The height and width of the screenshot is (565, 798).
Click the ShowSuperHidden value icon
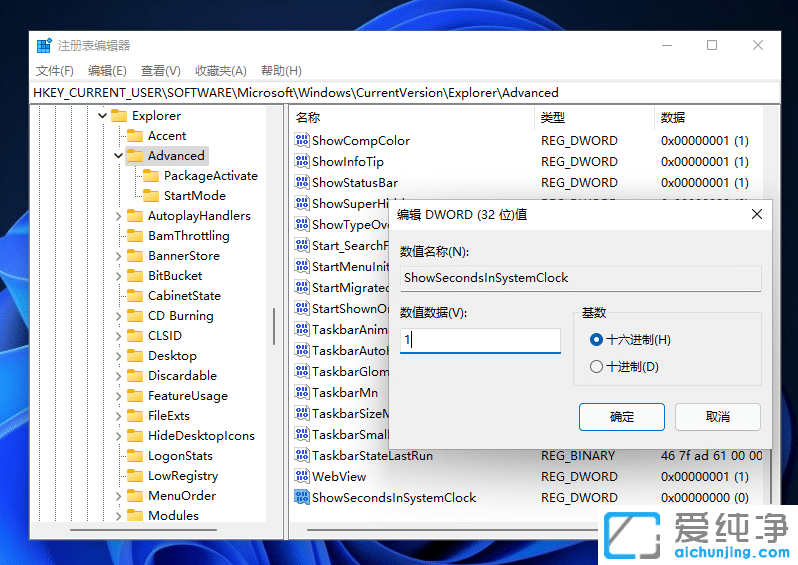[x=302, y=203]
